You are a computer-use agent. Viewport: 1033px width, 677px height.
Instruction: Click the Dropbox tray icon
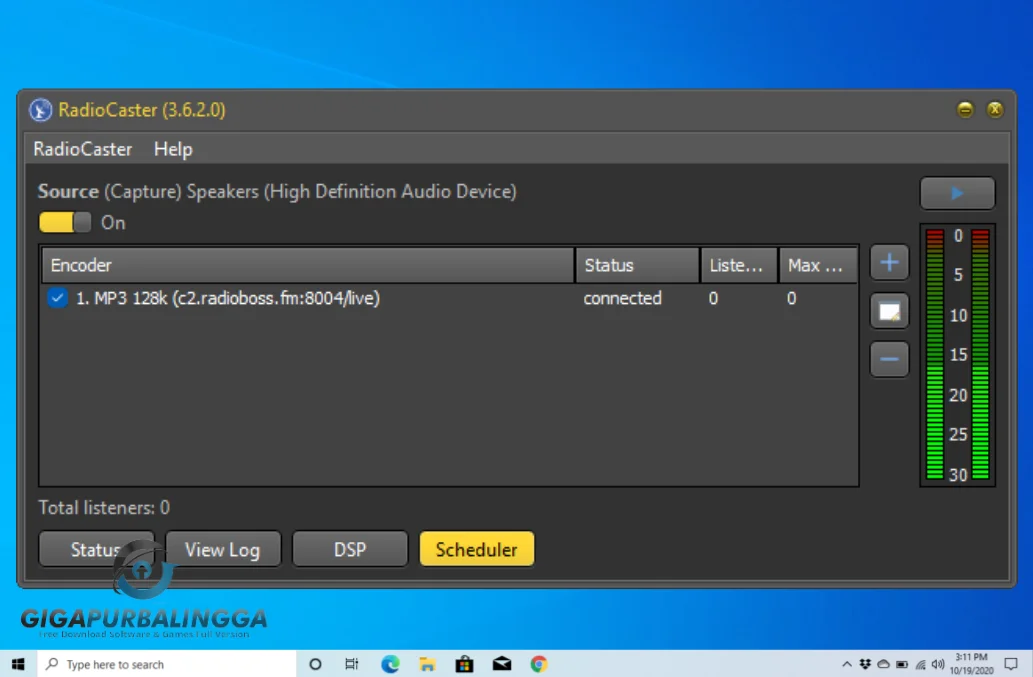pyautogui.click(x=865, y=664)
